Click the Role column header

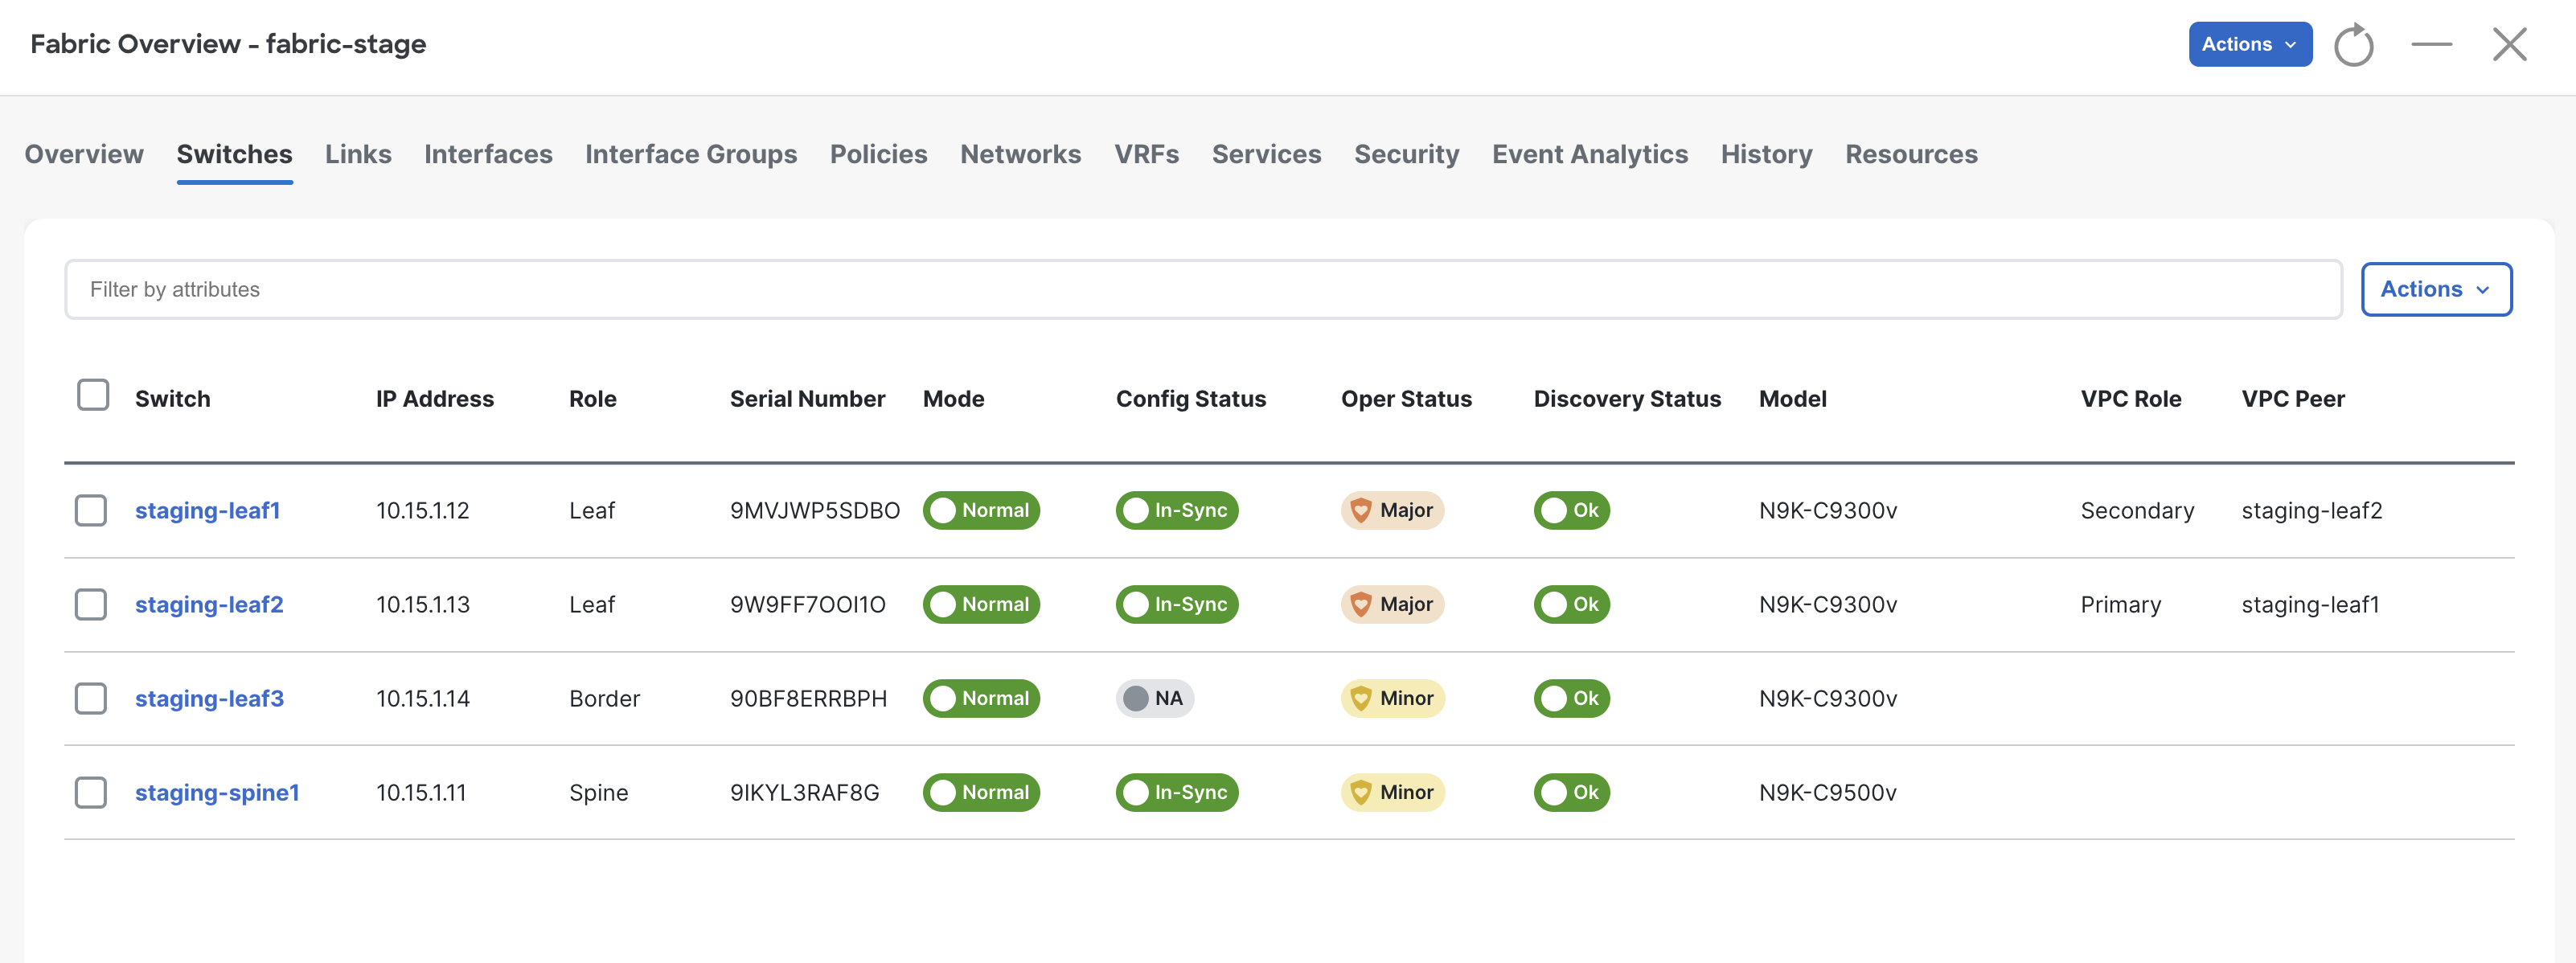pos(593,399)
